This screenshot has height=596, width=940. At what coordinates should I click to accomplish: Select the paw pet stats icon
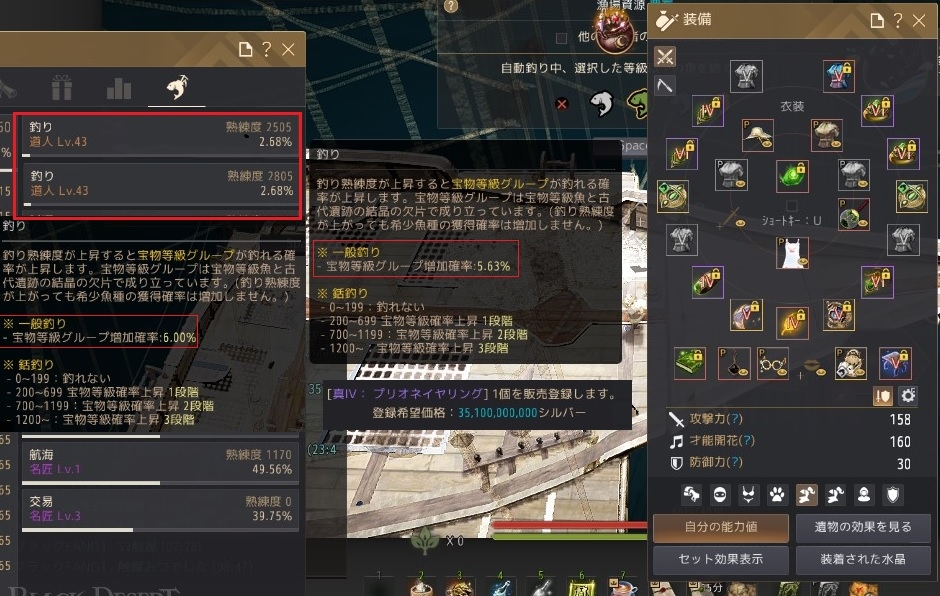[x=777, y=495]
